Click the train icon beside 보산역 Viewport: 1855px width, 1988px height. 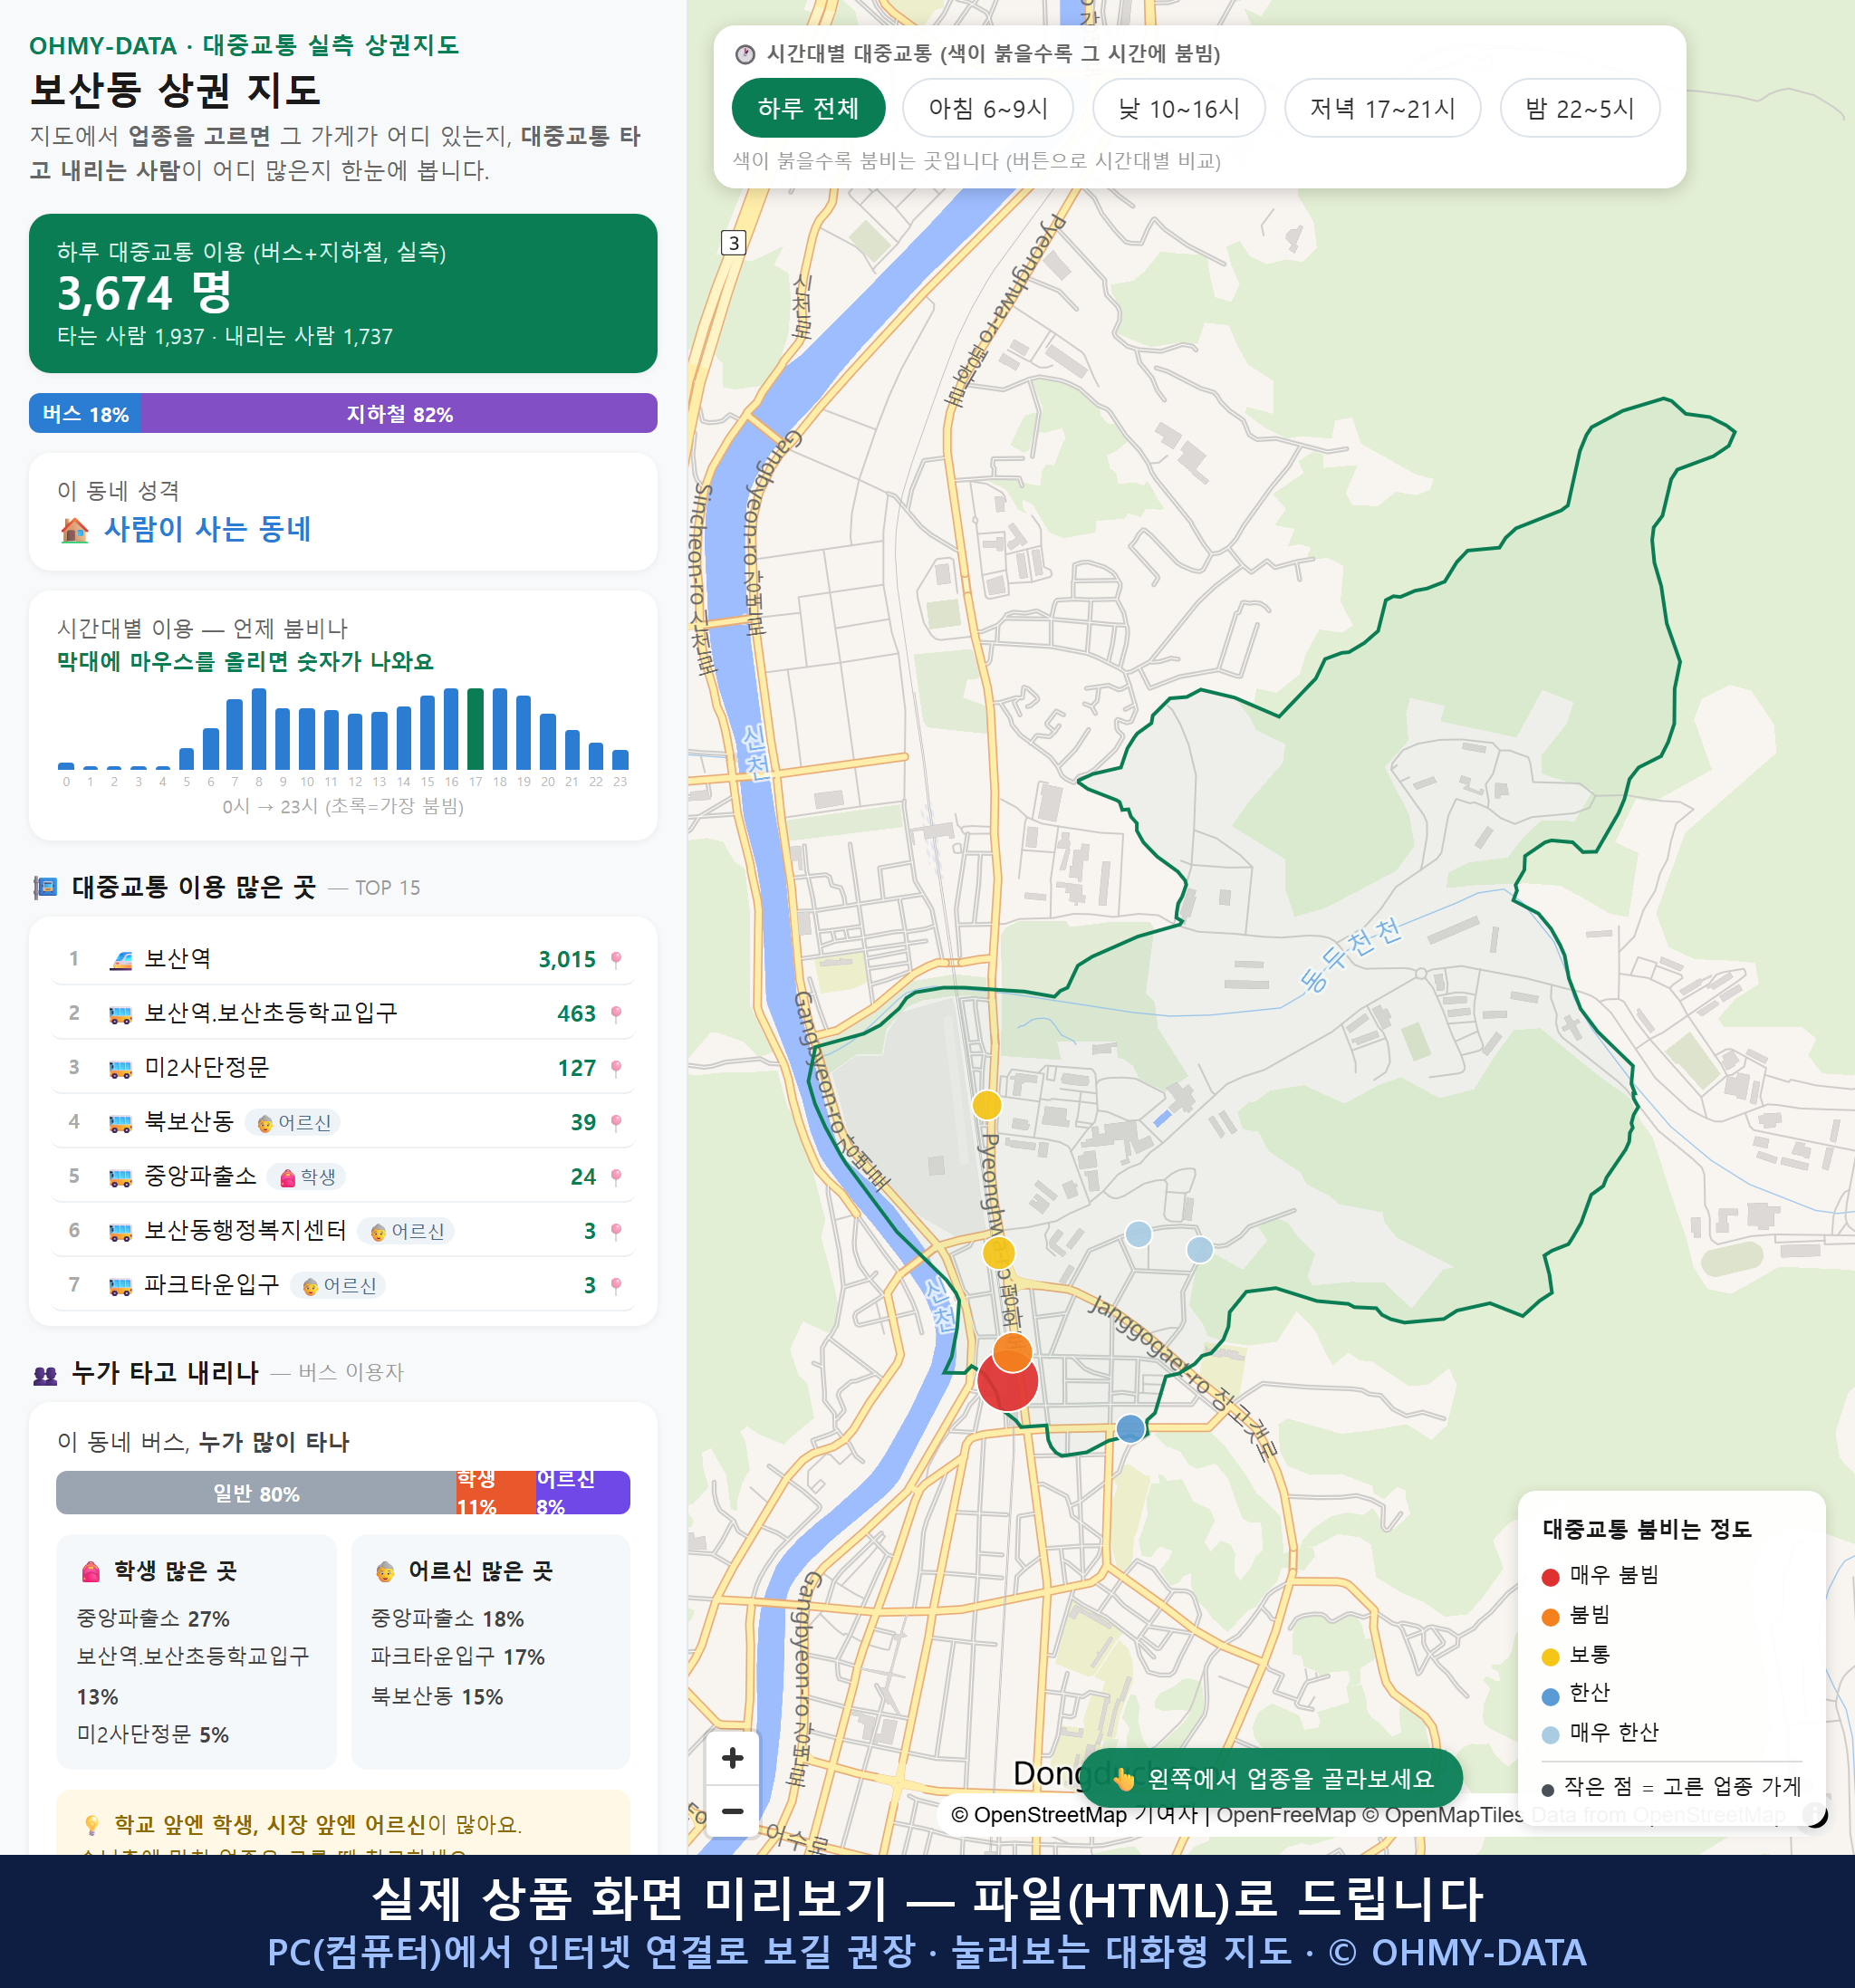tap(121, 960)
